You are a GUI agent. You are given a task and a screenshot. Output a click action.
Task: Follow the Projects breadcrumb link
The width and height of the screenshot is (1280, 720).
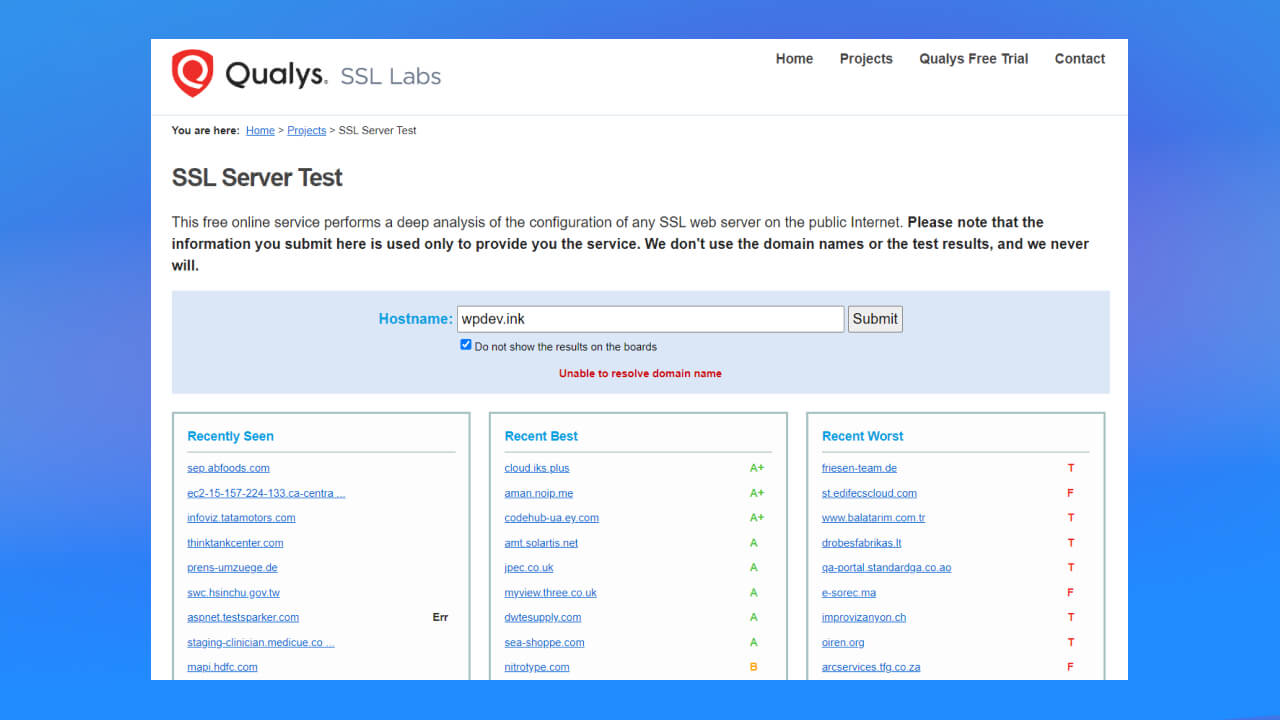click(307, 131)
